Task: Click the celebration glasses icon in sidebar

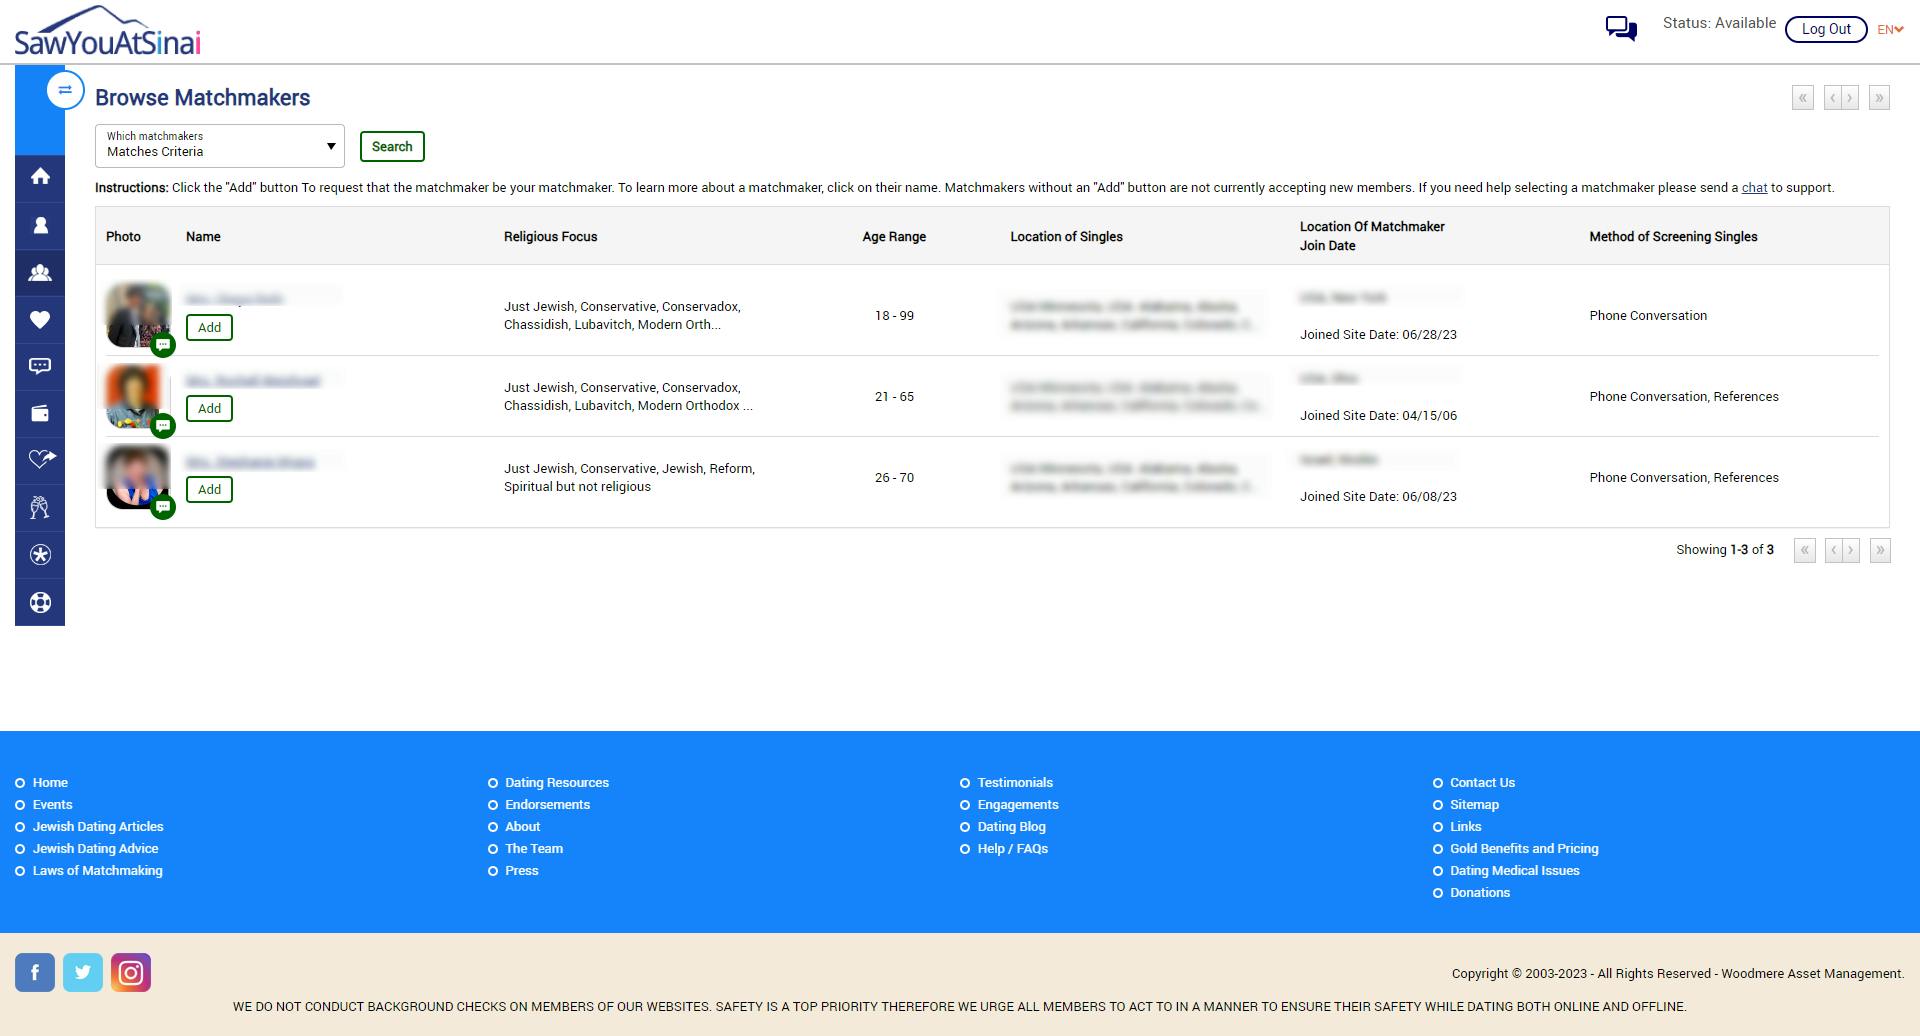Action: pos(41,507)
